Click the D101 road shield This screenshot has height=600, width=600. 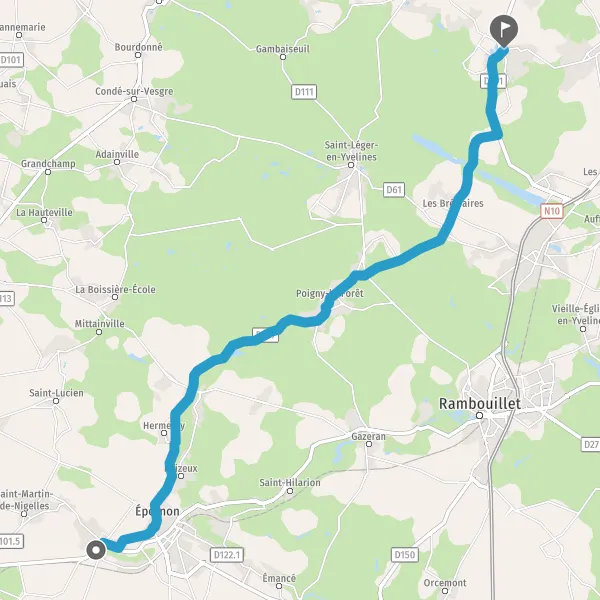[11, 60]
